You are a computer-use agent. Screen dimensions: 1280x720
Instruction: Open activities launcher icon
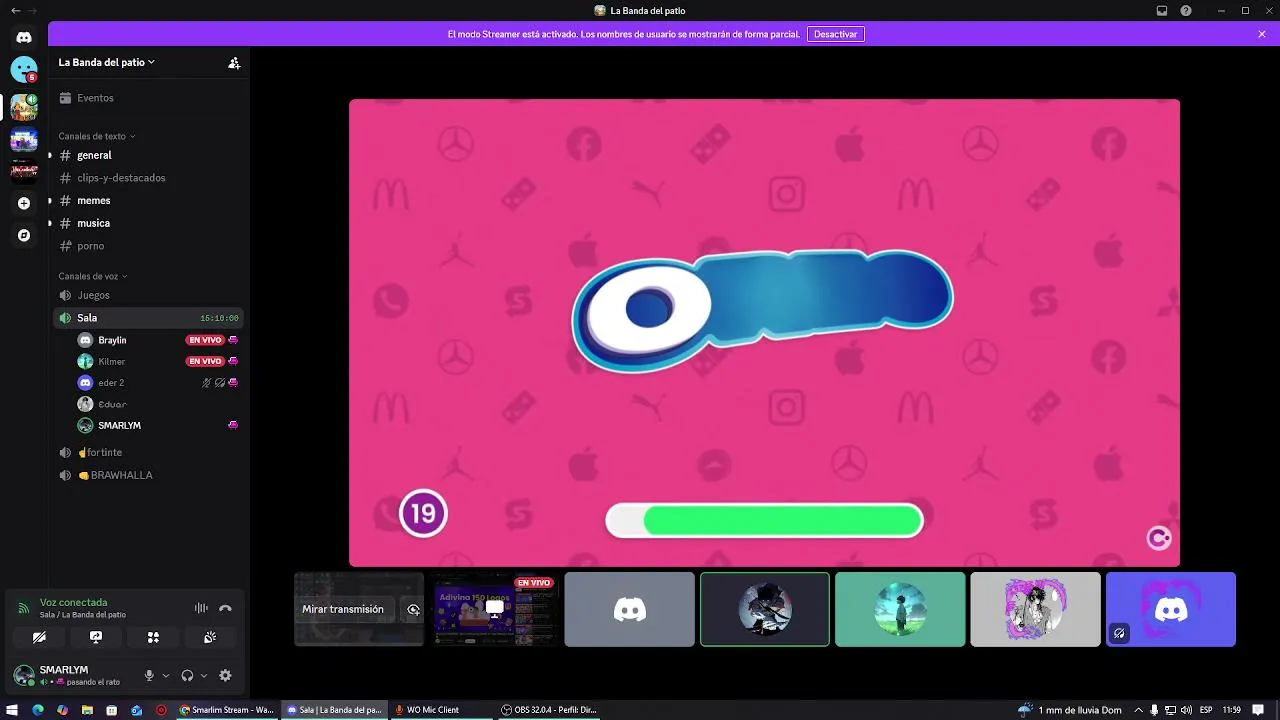click(153, 637)
